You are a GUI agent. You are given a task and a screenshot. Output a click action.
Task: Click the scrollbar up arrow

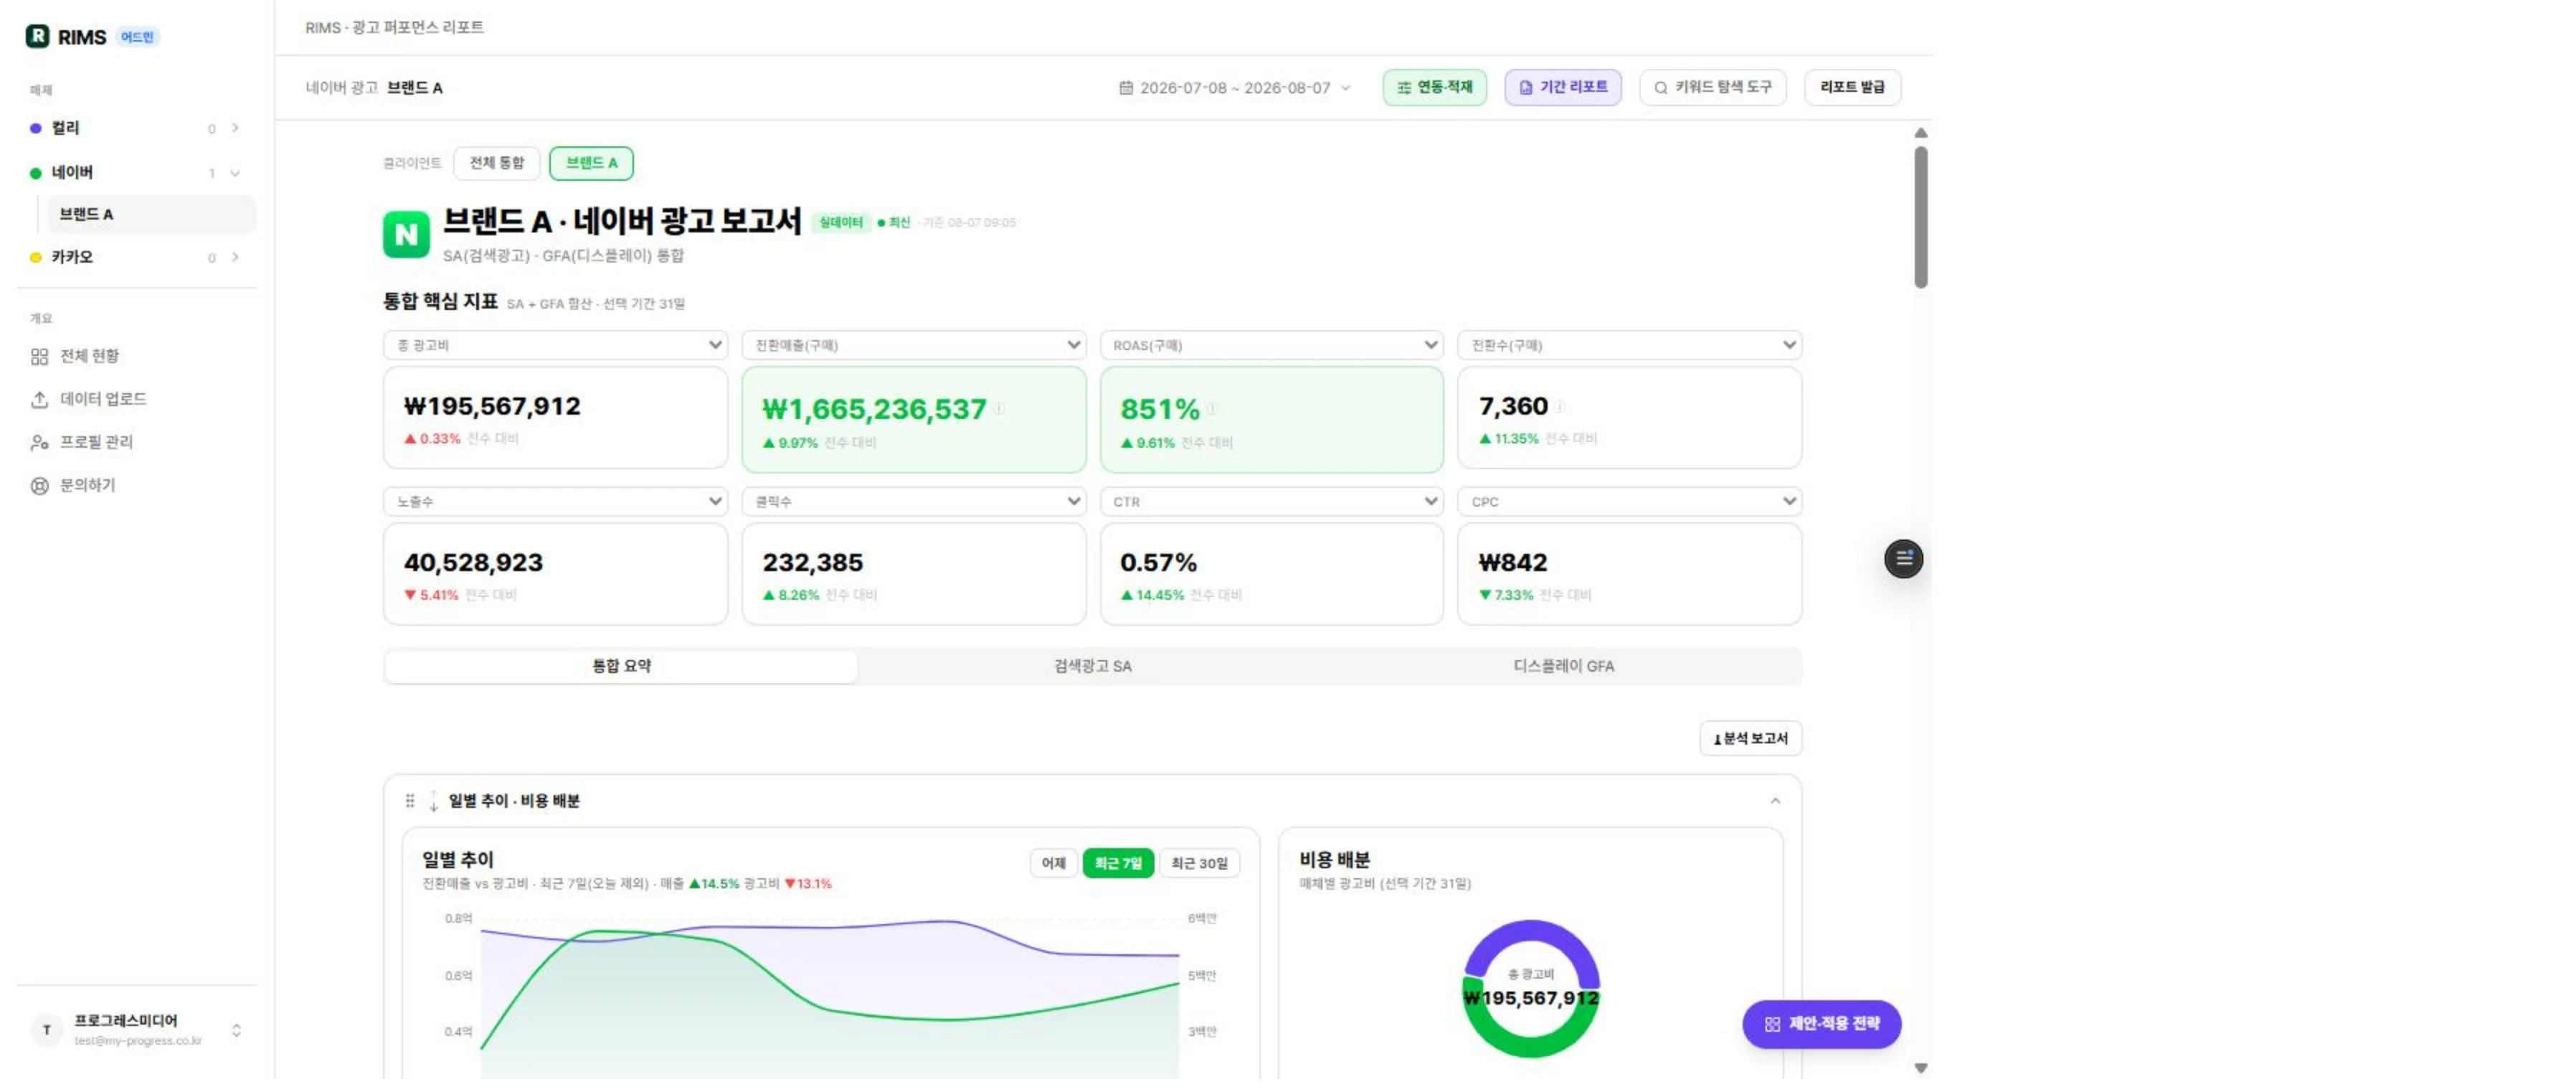pyautogui.click(x=1920, y=133)
